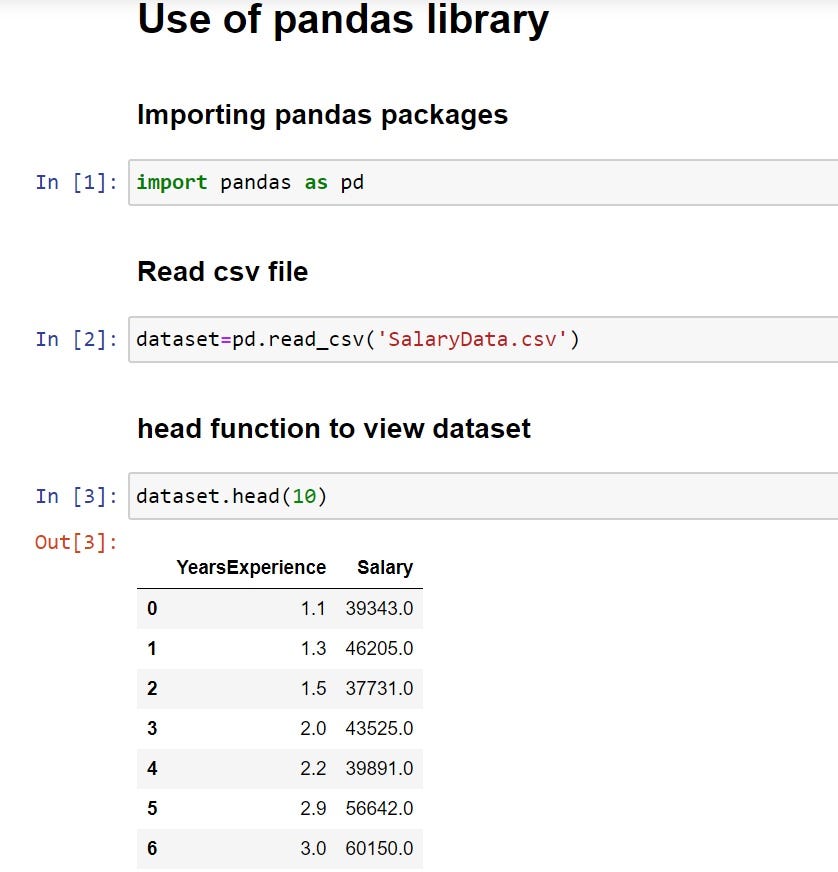Select the "Importing pandas packages" heading cell
This screenshot has width=838, height=872.
pyautogui.click(x=322, y=115)
